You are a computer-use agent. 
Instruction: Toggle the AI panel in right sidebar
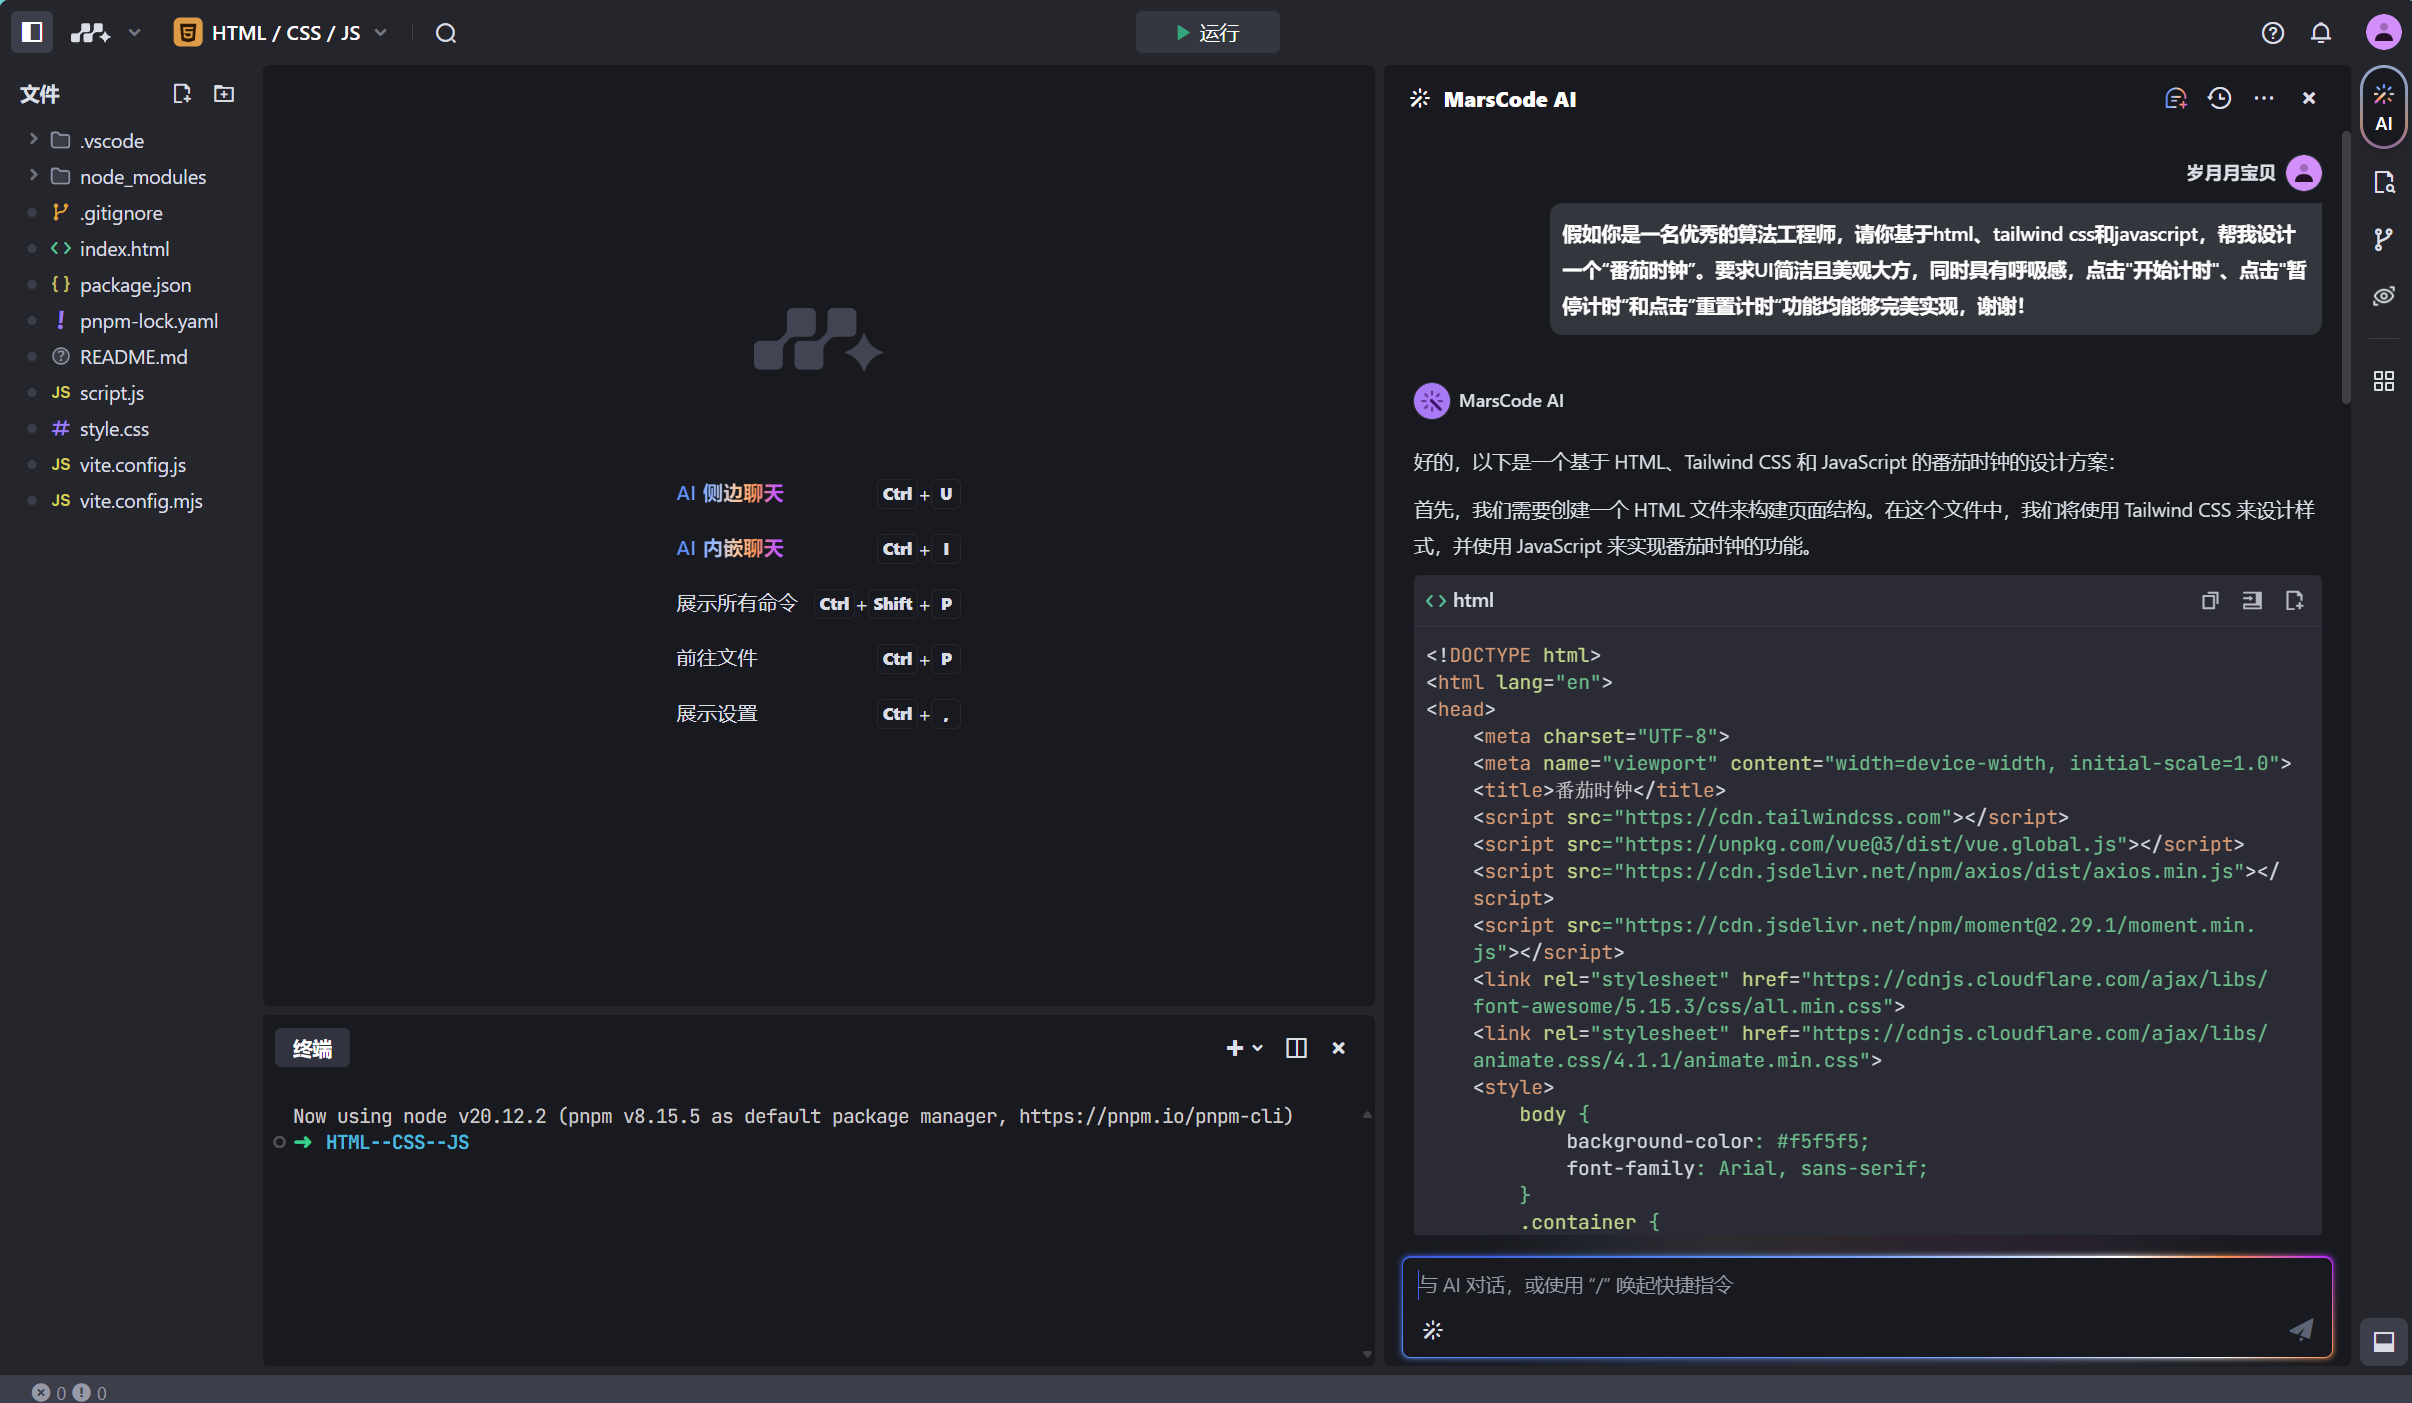pos(2384,108)
